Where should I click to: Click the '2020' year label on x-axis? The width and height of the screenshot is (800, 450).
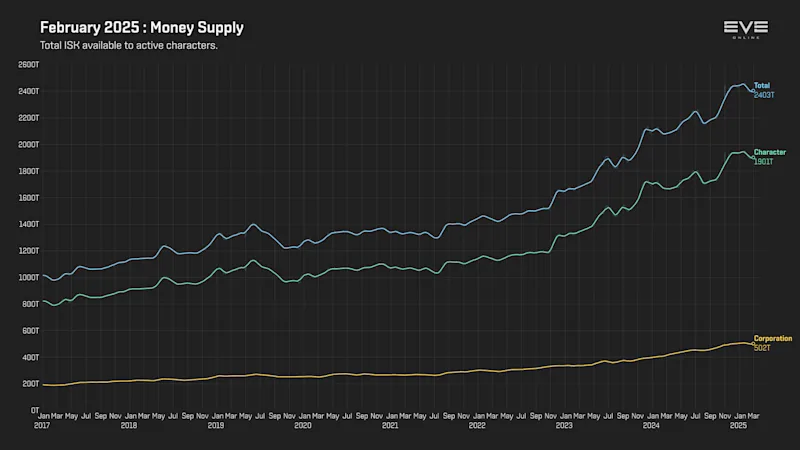[x=303, y=426]
